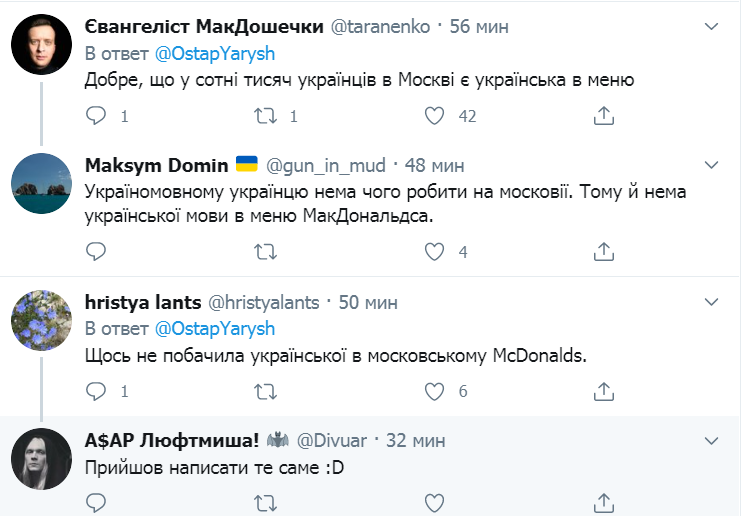742x516 pixels.
Task: Reply to hristya lants' tweet
Action: tap(95, 391)
